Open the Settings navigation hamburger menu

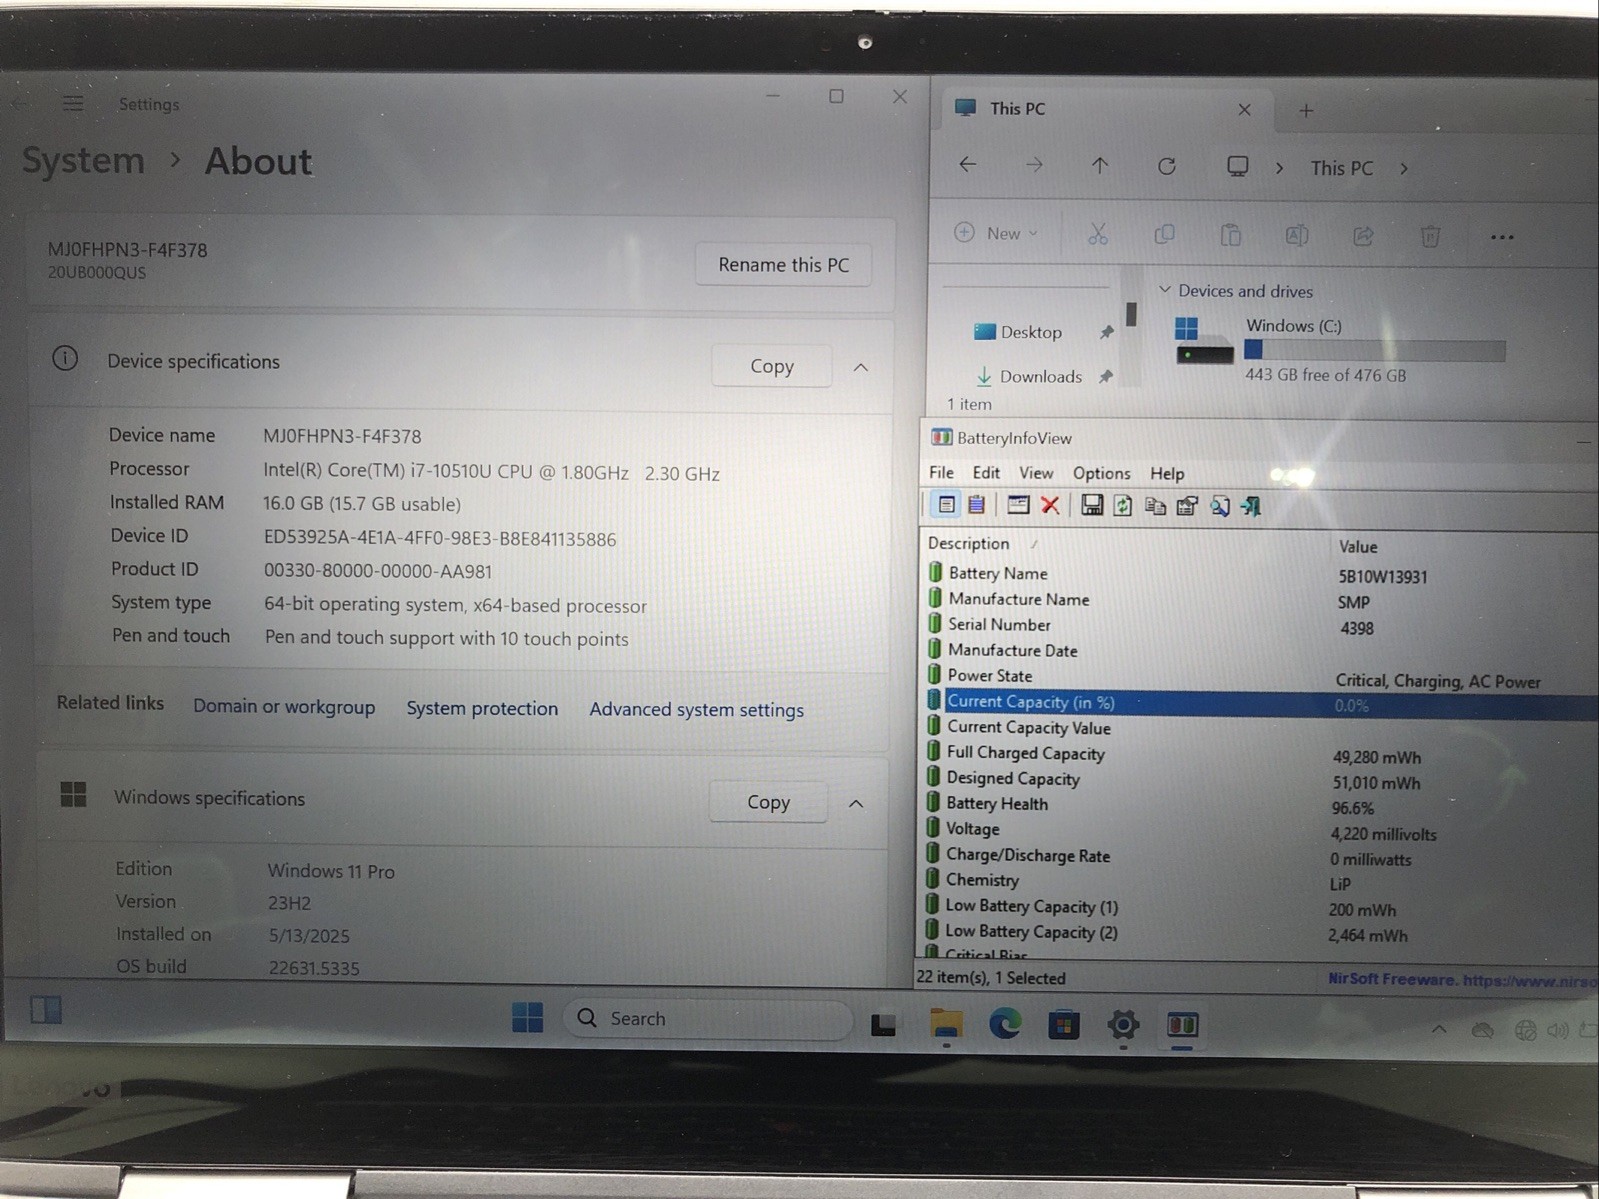[x=73, y=103]
